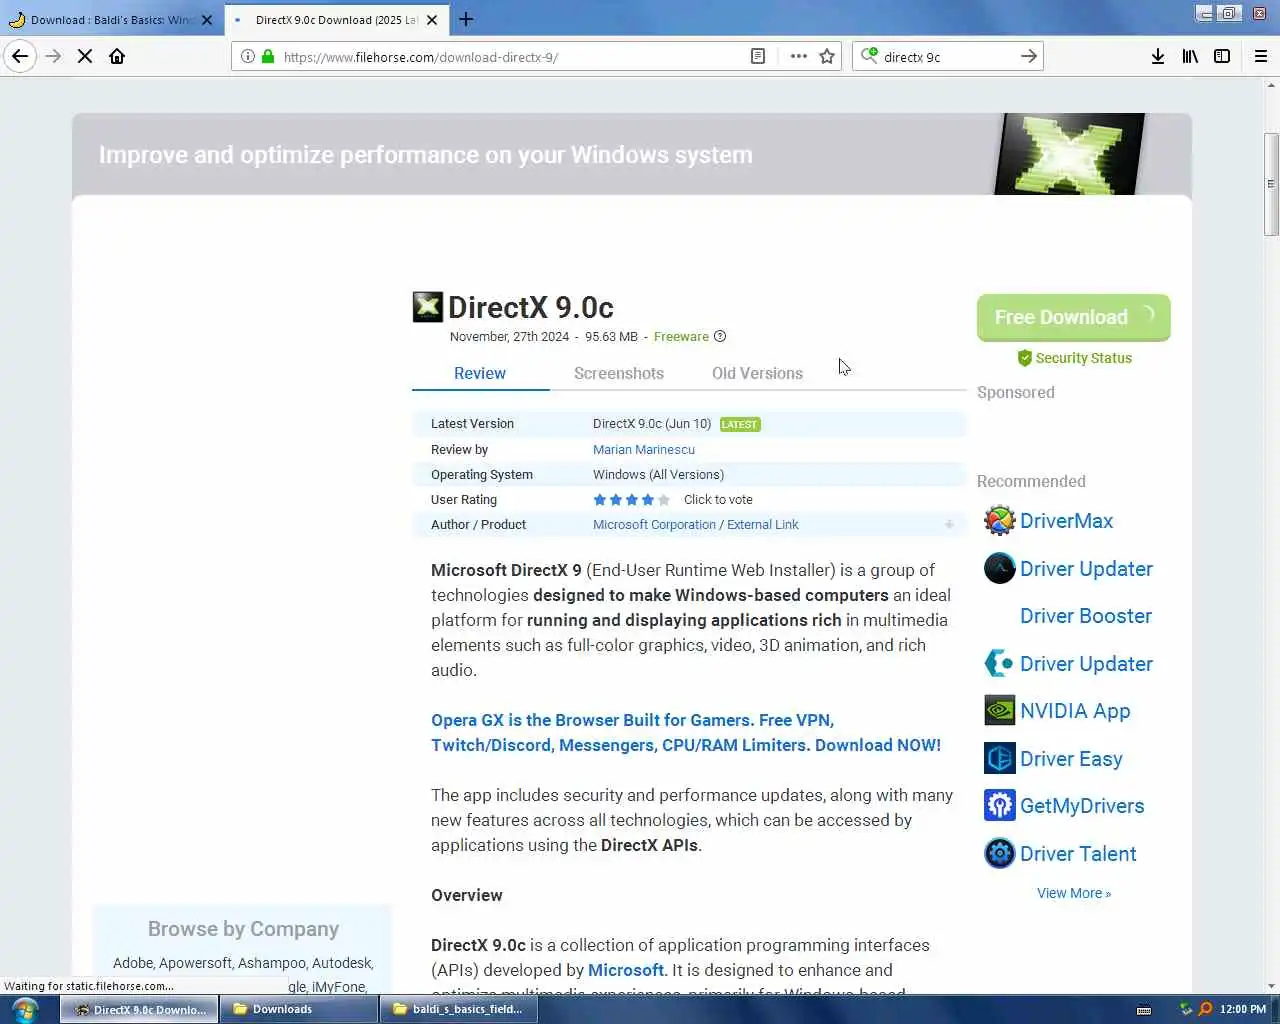Open the Screenshots tab
This screenshot has width=1280, height=1024.
click(x=619, y=373)
